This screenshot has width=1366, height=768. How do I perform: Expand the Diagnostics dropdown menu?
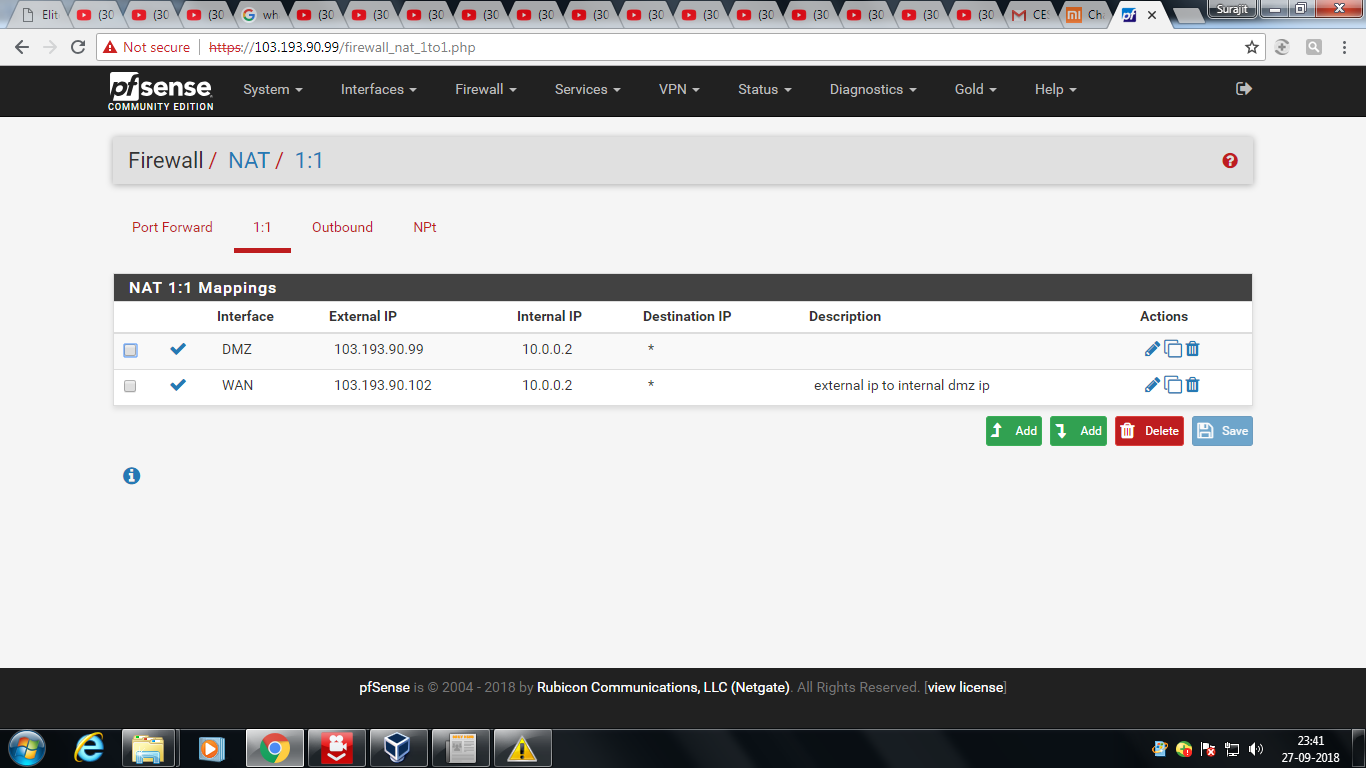872,89
